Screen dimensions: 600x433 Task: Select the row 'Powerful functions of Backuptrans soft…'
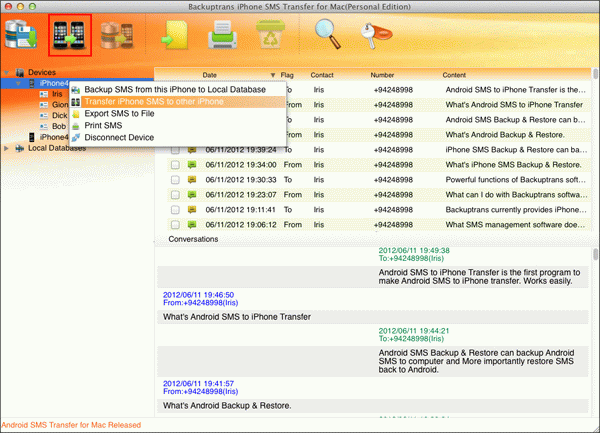coord(378,180)
